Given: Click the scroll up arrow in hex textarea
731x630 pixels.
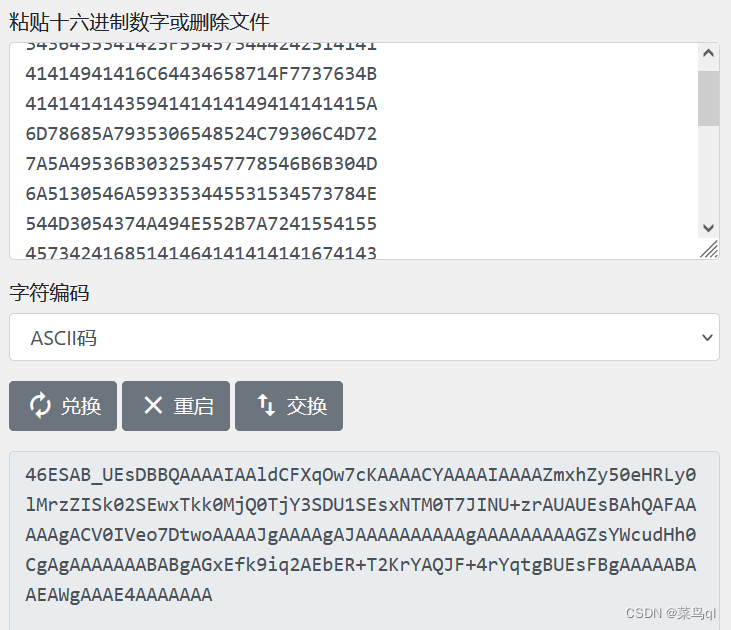Looking at the screenshot, I should pos(708,53).
